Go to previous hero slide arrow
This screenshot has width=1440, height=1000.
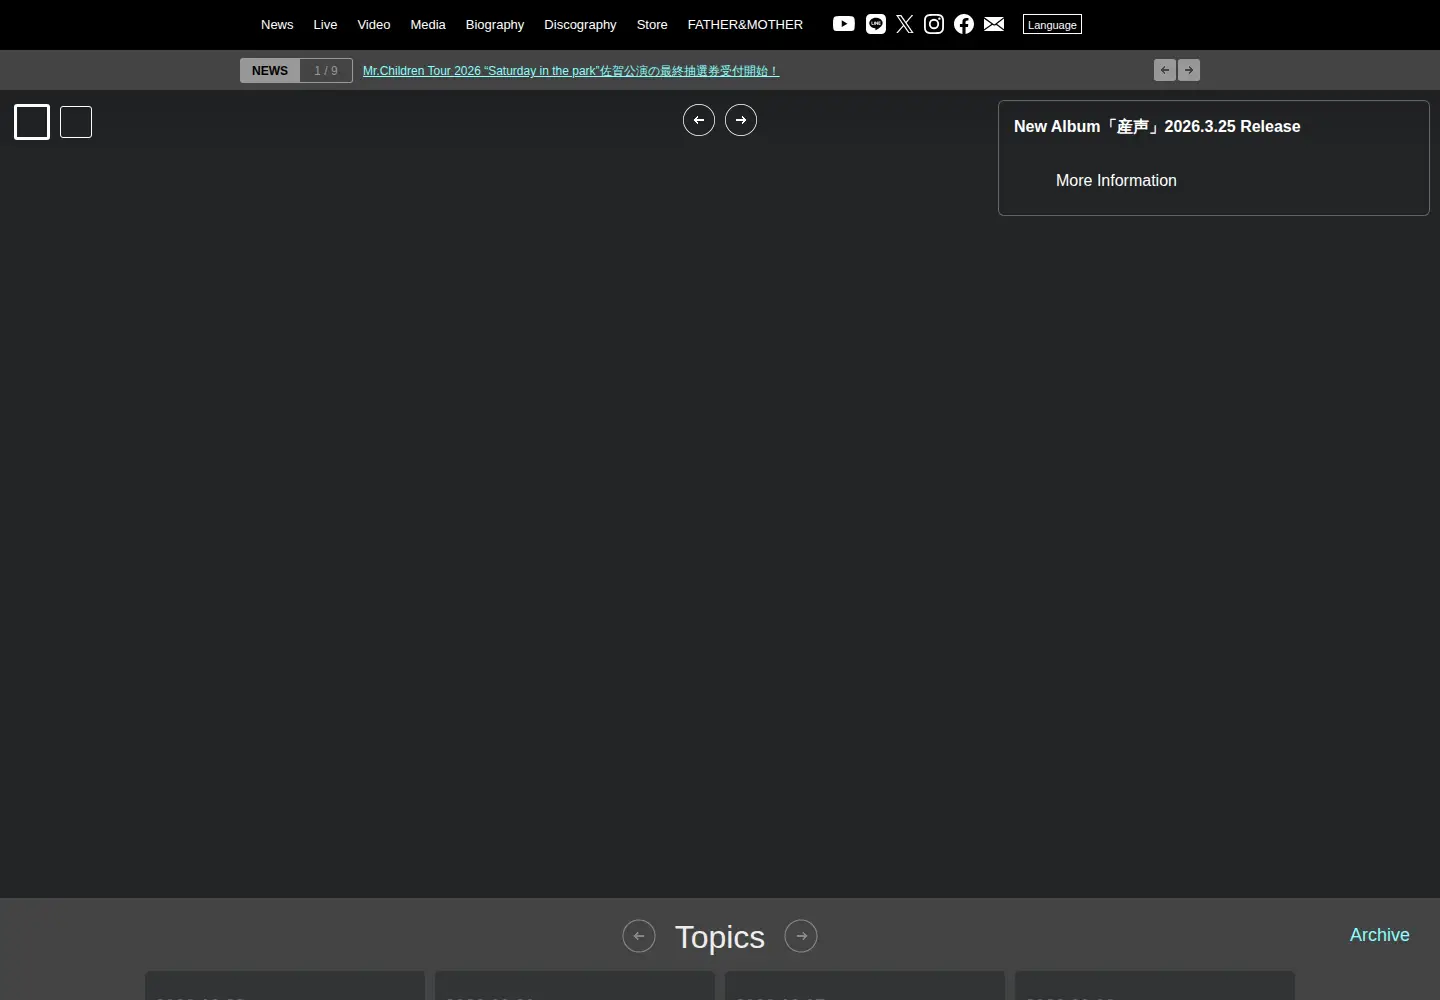(699, 120)
